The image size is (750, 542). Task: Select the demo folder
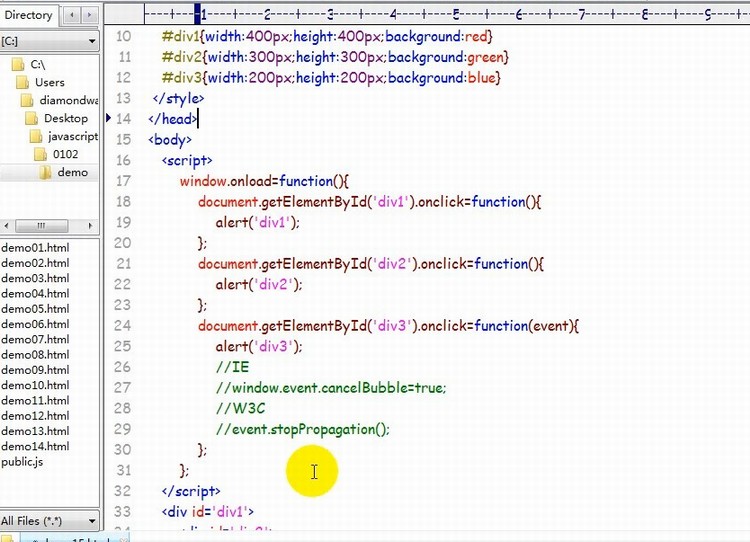click(73, 172)
